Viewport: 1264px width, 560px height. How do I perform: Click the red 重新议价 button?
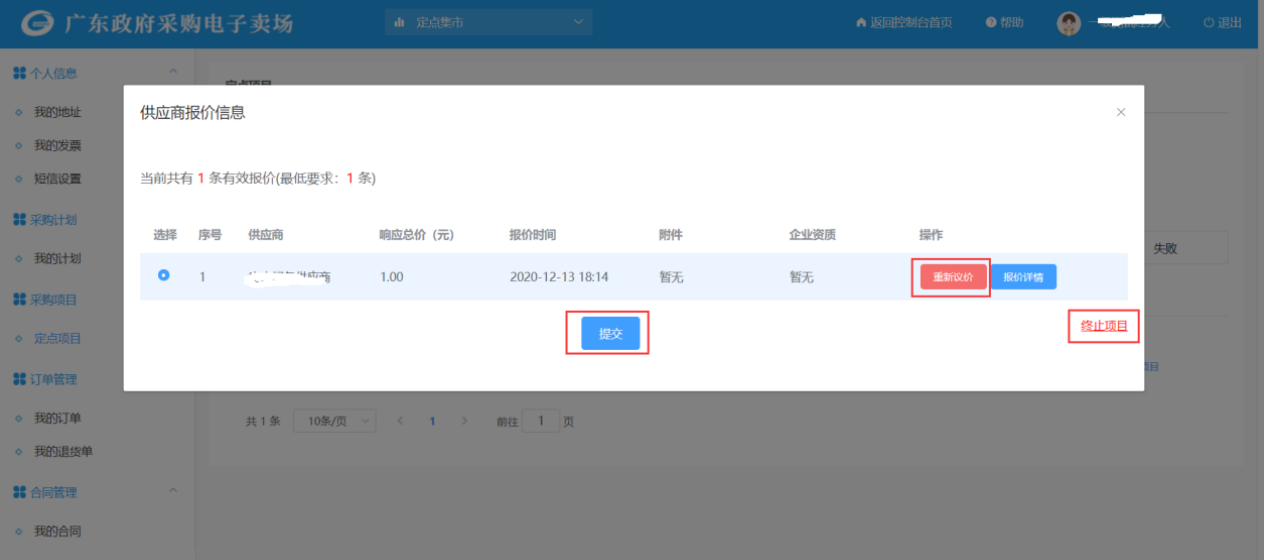953,277
